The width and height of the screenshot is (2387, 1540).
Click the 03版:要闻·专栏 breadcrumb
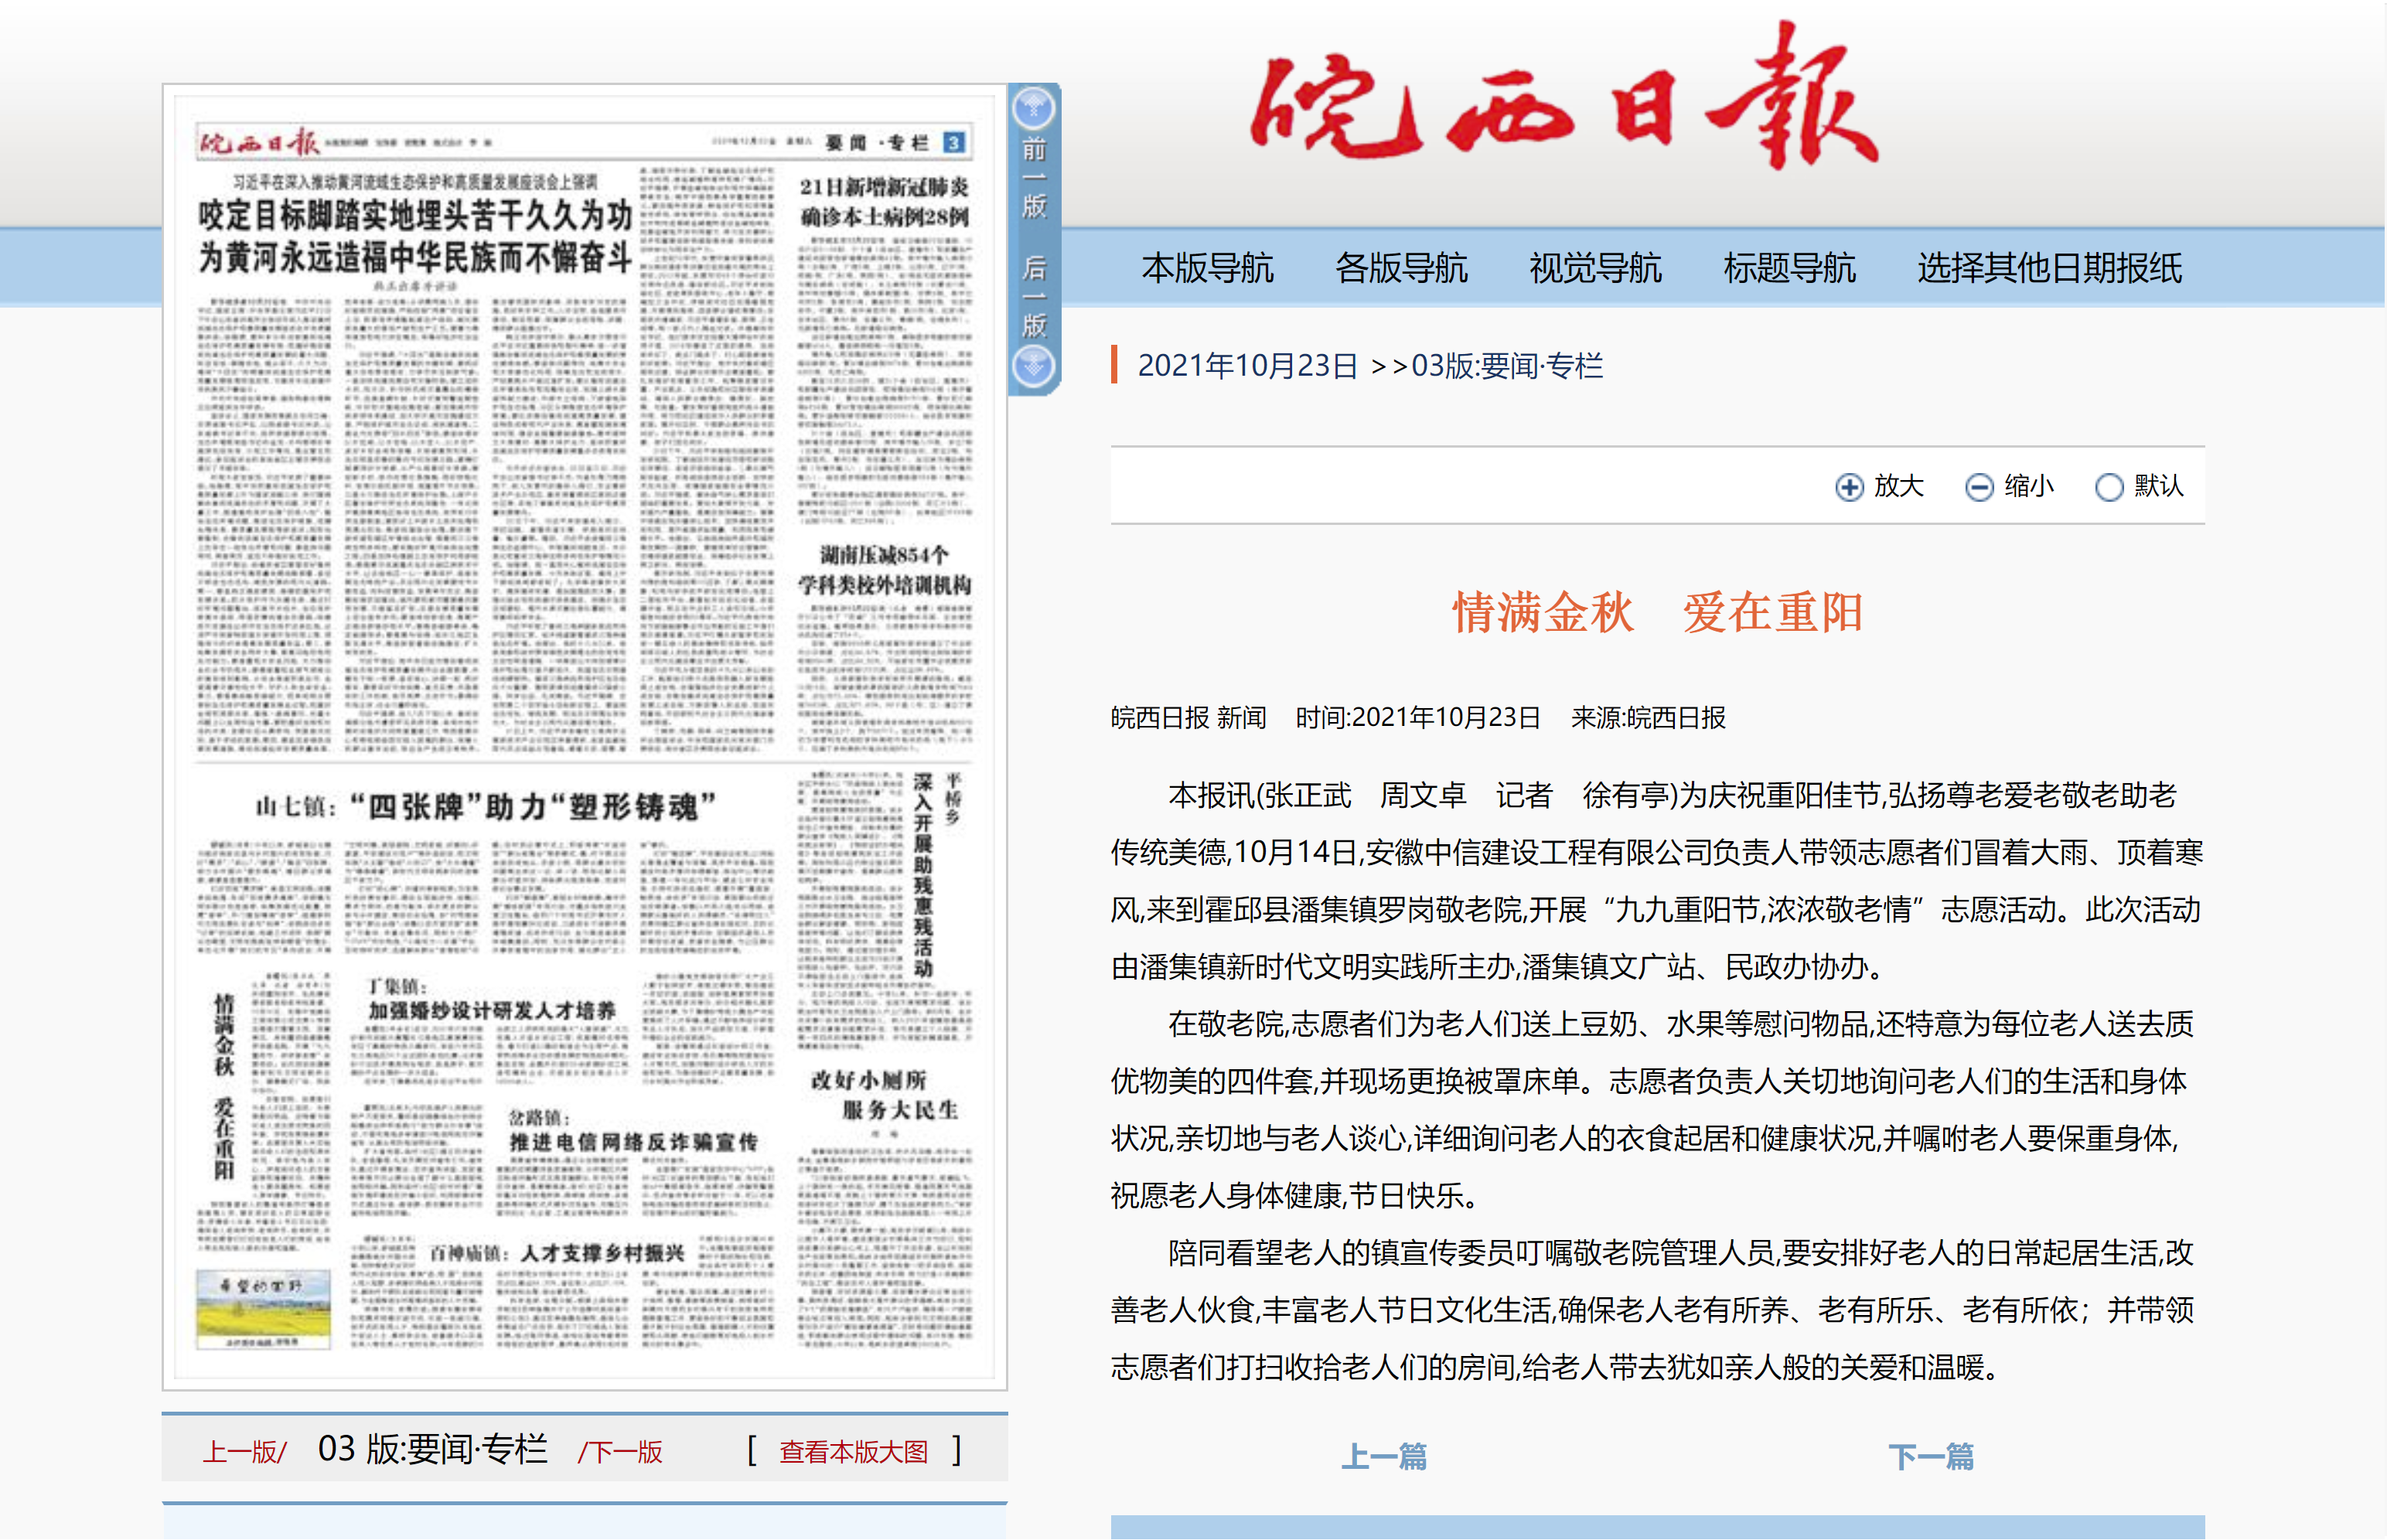tap(1507, 366)
